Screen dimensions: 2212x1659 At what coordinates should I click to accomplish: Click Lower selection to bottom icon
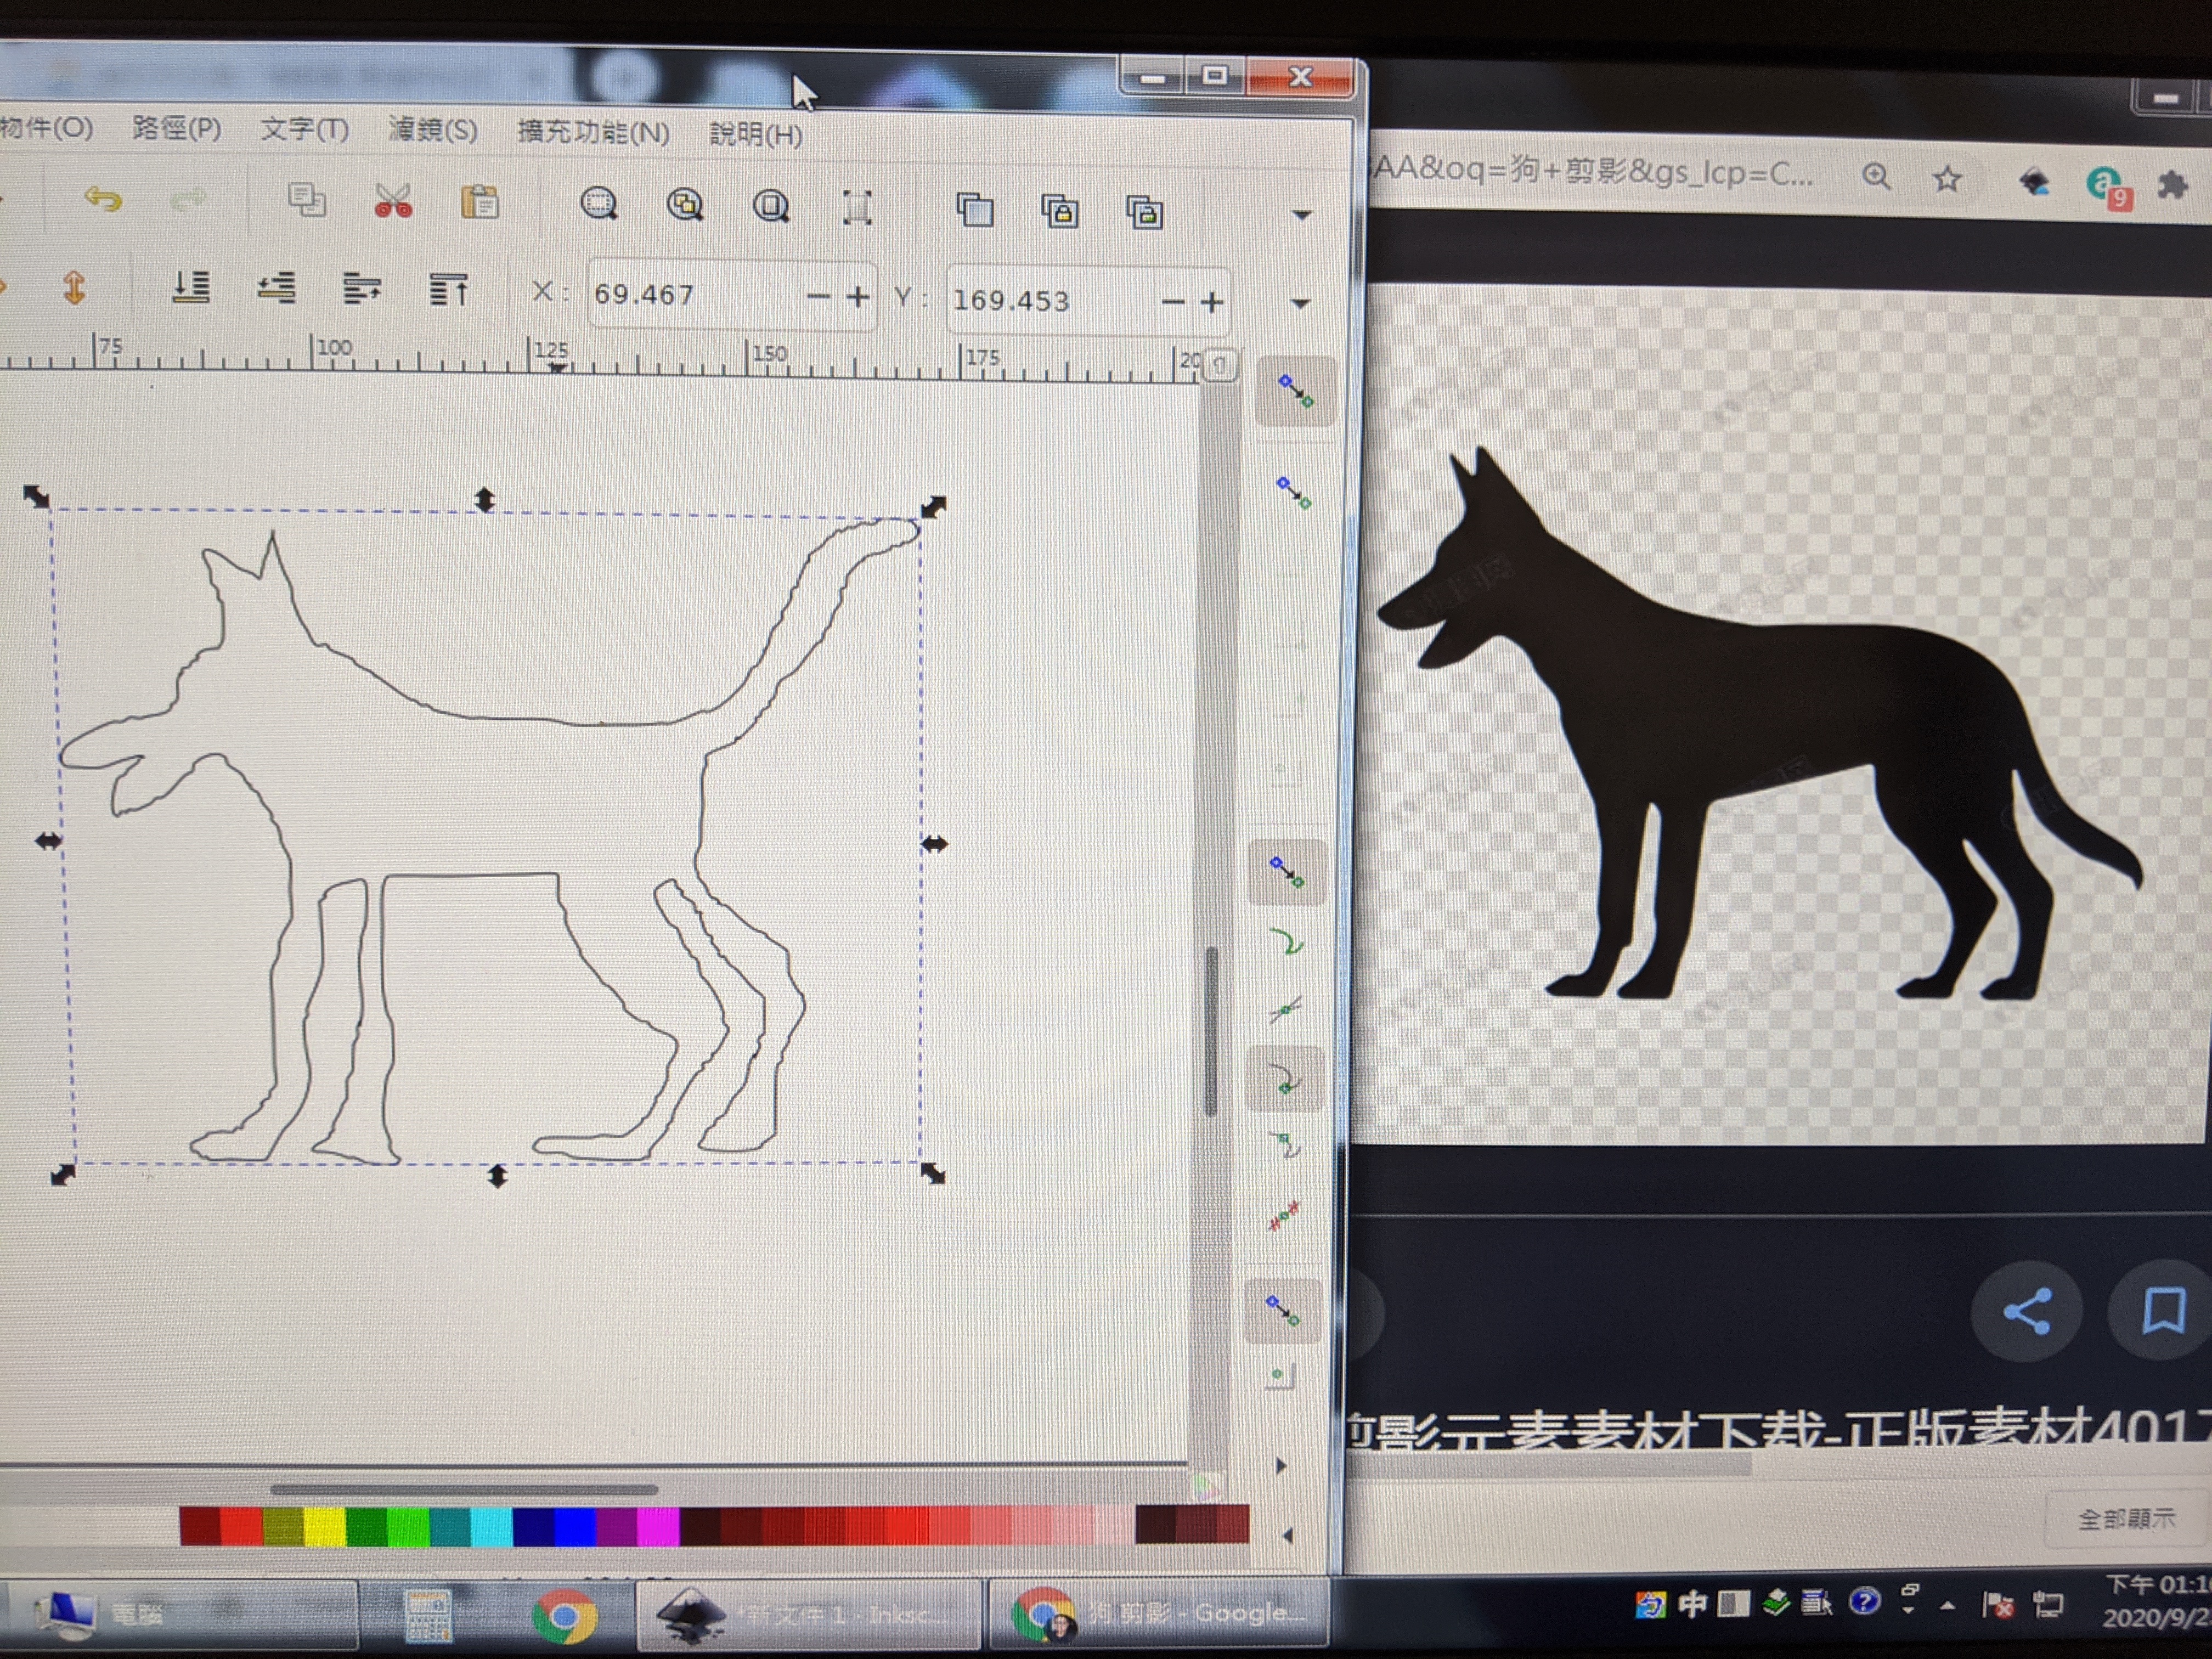point(190,288)
